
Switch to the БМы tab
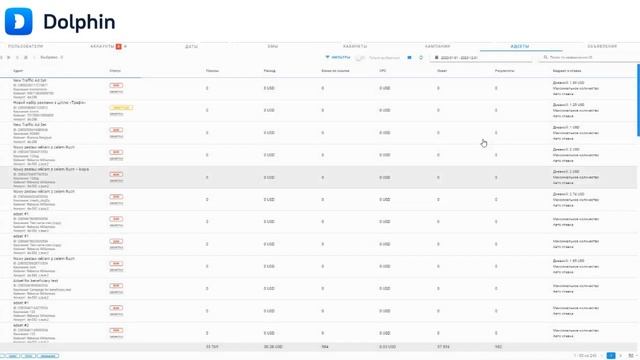(x=273, y=47)
